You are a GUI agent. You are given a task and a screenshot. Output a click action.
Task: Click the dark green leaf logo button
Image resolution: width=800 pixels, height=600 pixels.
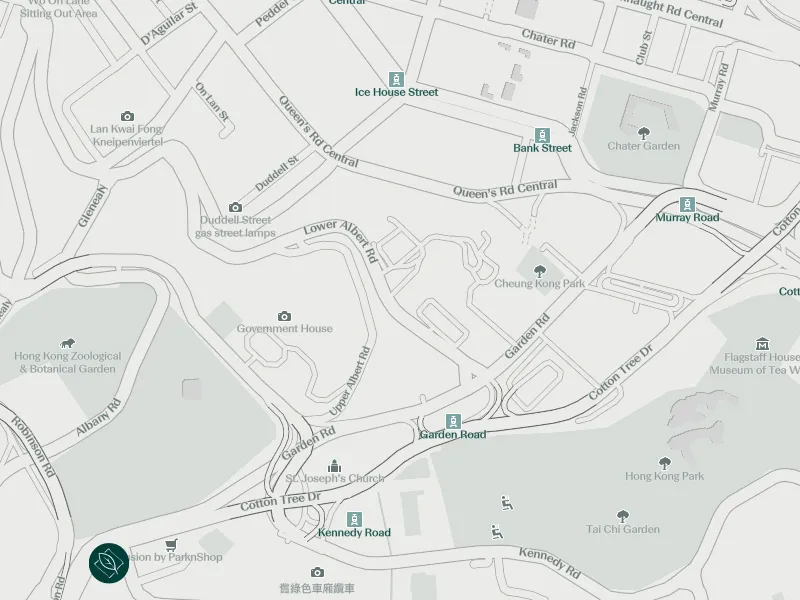pyautogui.click(x=109, y=563)
